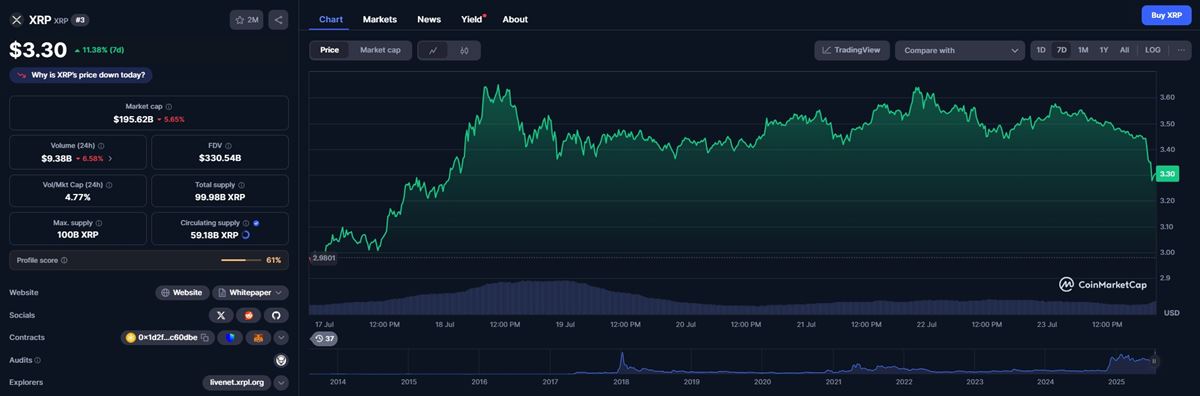Click the XRP coin logo icon
The height and width of the screenshot is (396, 1200).
click(x=16, y=19)
